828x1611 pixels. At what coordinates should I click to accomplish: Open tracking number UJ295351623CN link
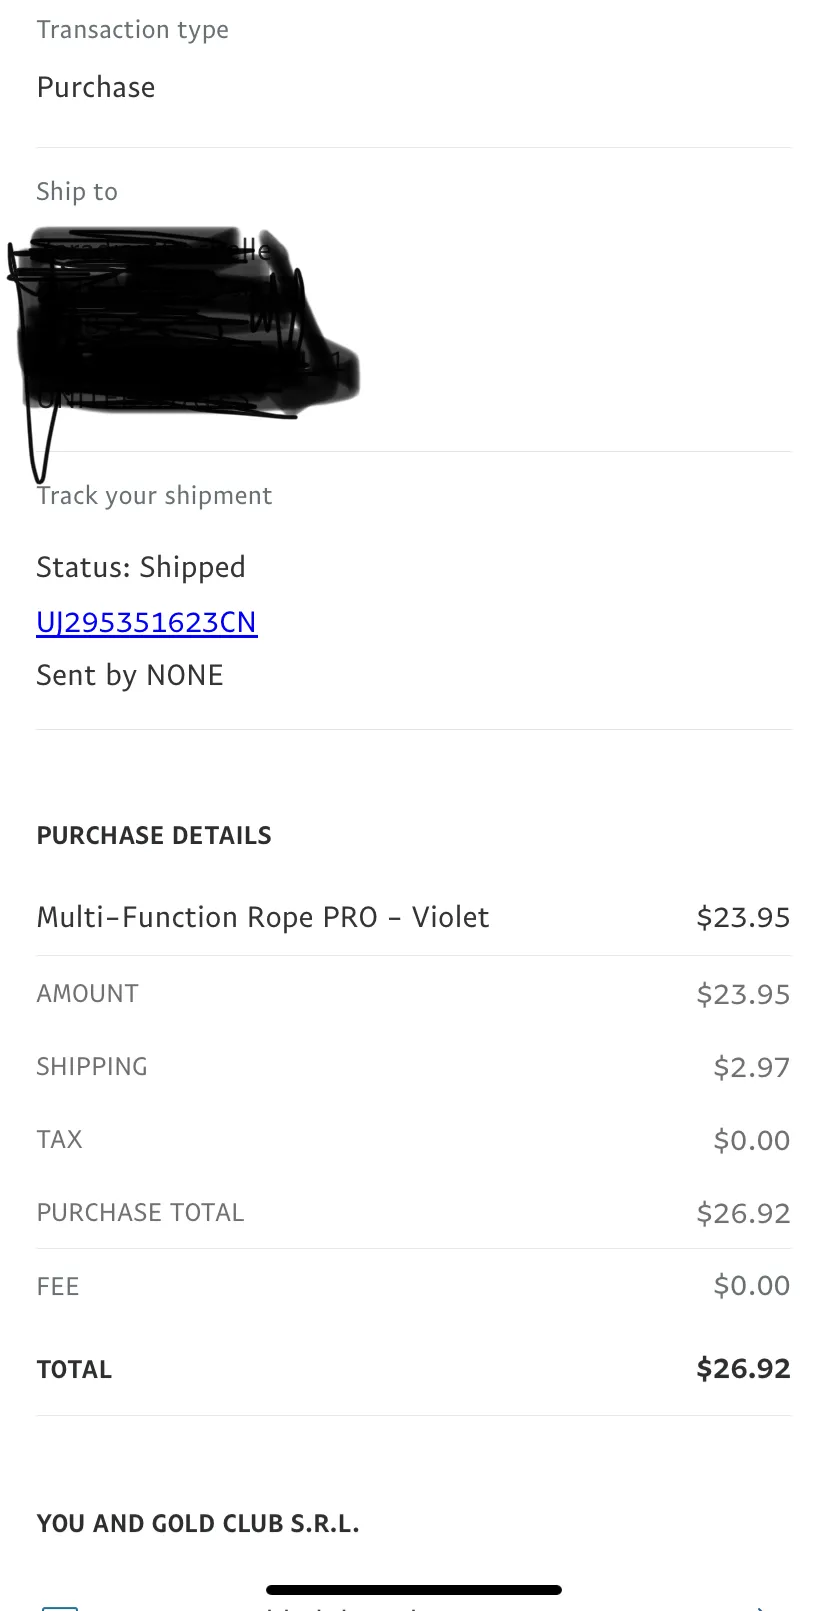147,622
